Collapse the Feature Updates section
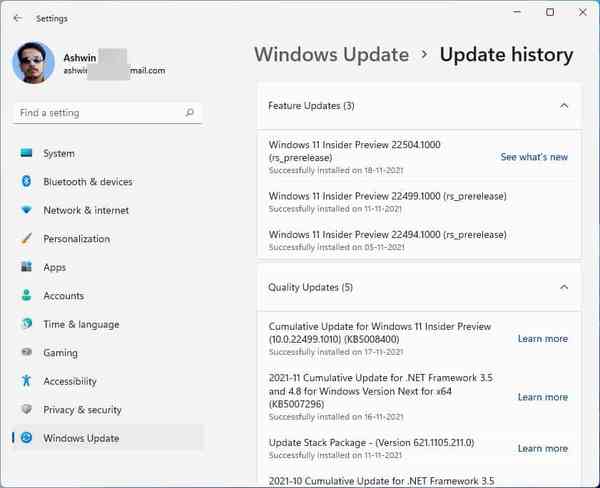 [564, 105]
